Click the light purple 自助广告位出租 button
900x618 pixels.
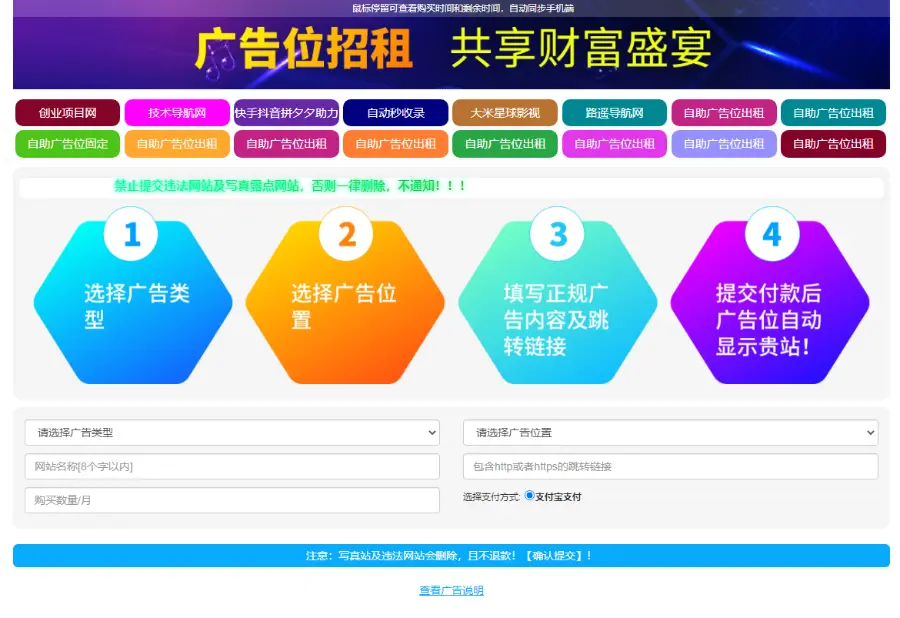click(724, 144)
